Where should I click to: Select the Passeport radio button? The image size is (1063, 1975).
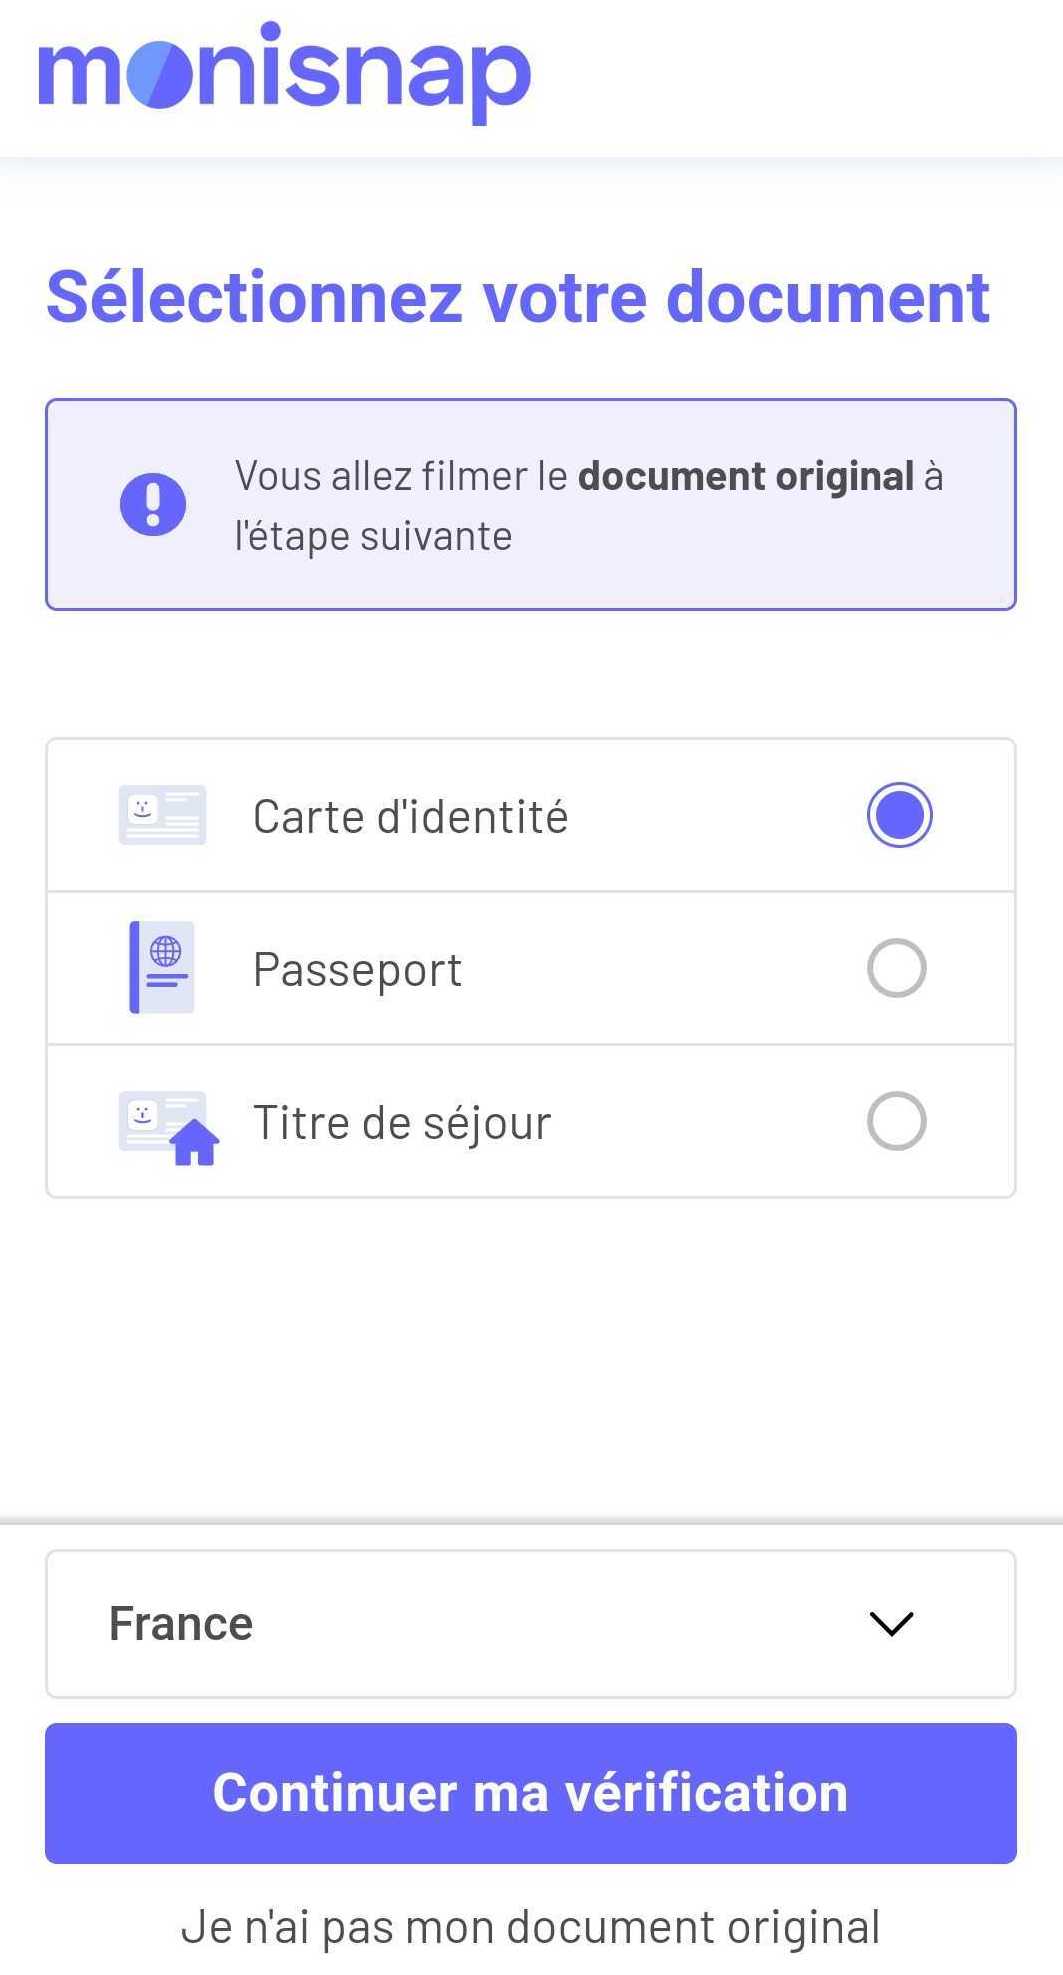pos(896,968)
